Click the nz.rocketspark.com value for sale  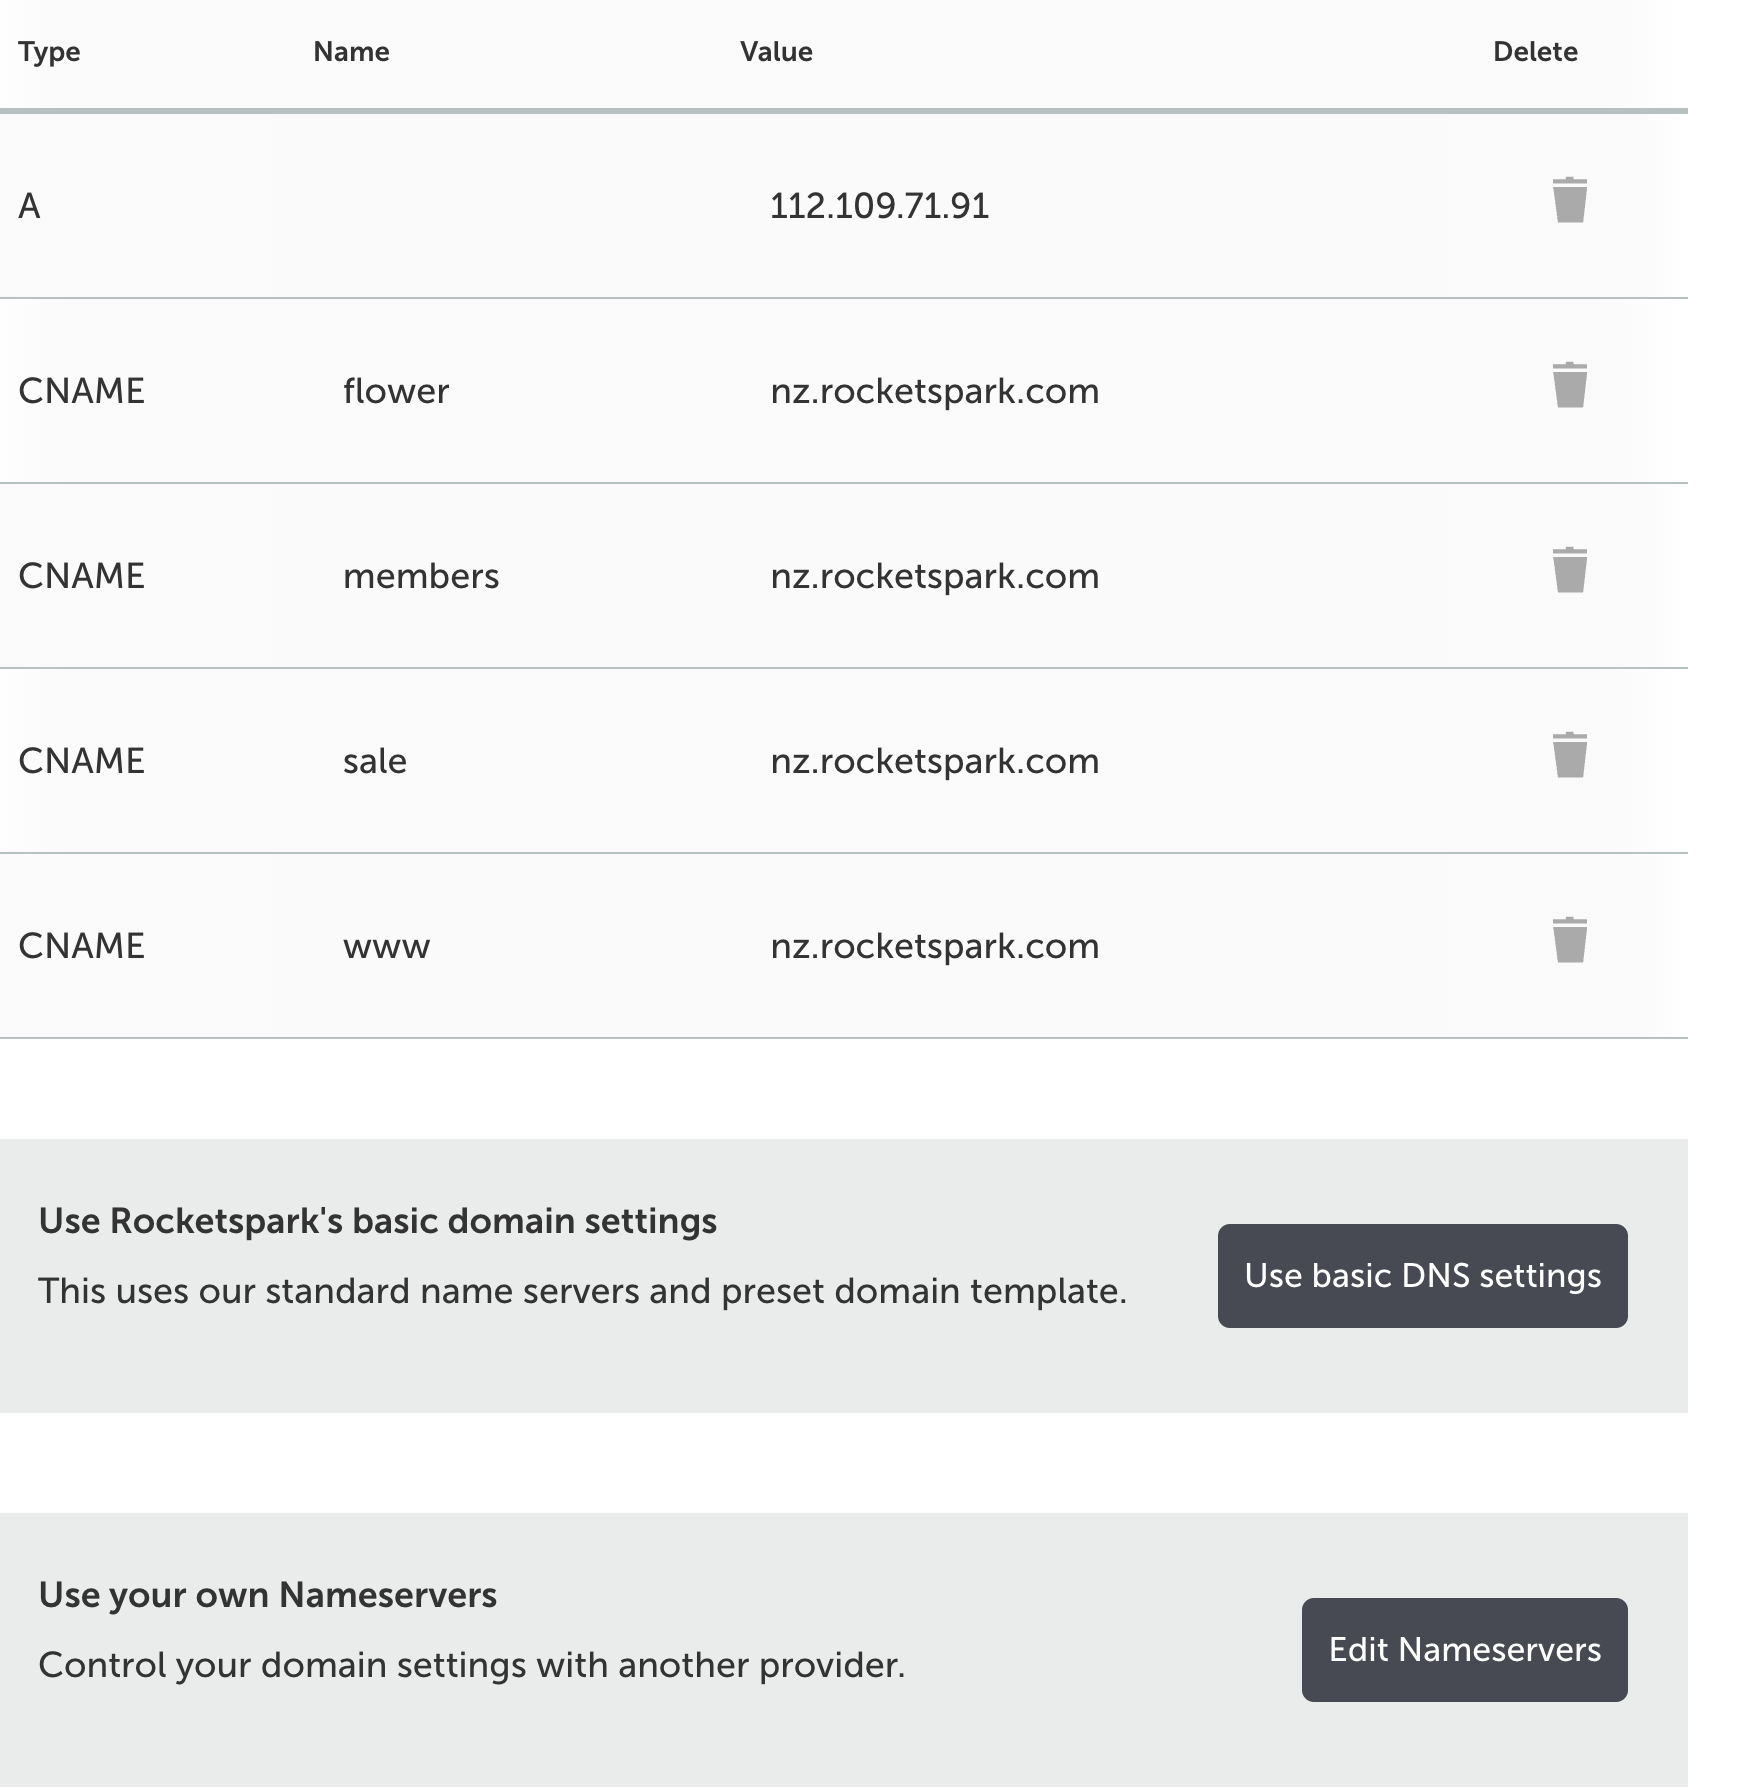(935, 761)
